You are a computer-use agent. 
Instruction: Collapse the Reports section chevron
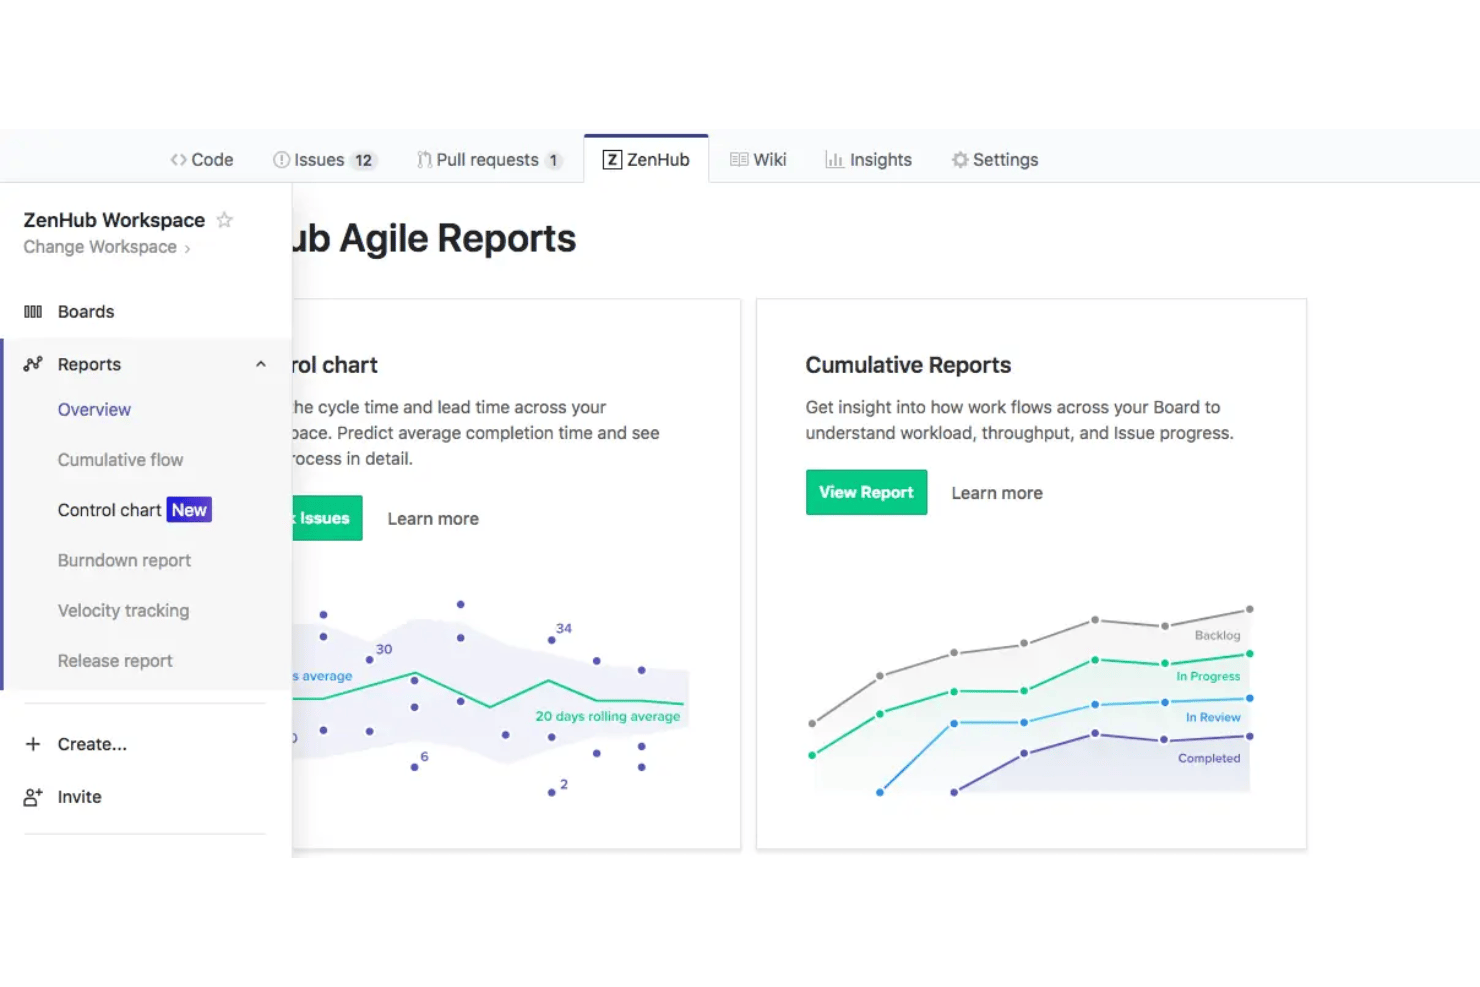tap(261, 364)
